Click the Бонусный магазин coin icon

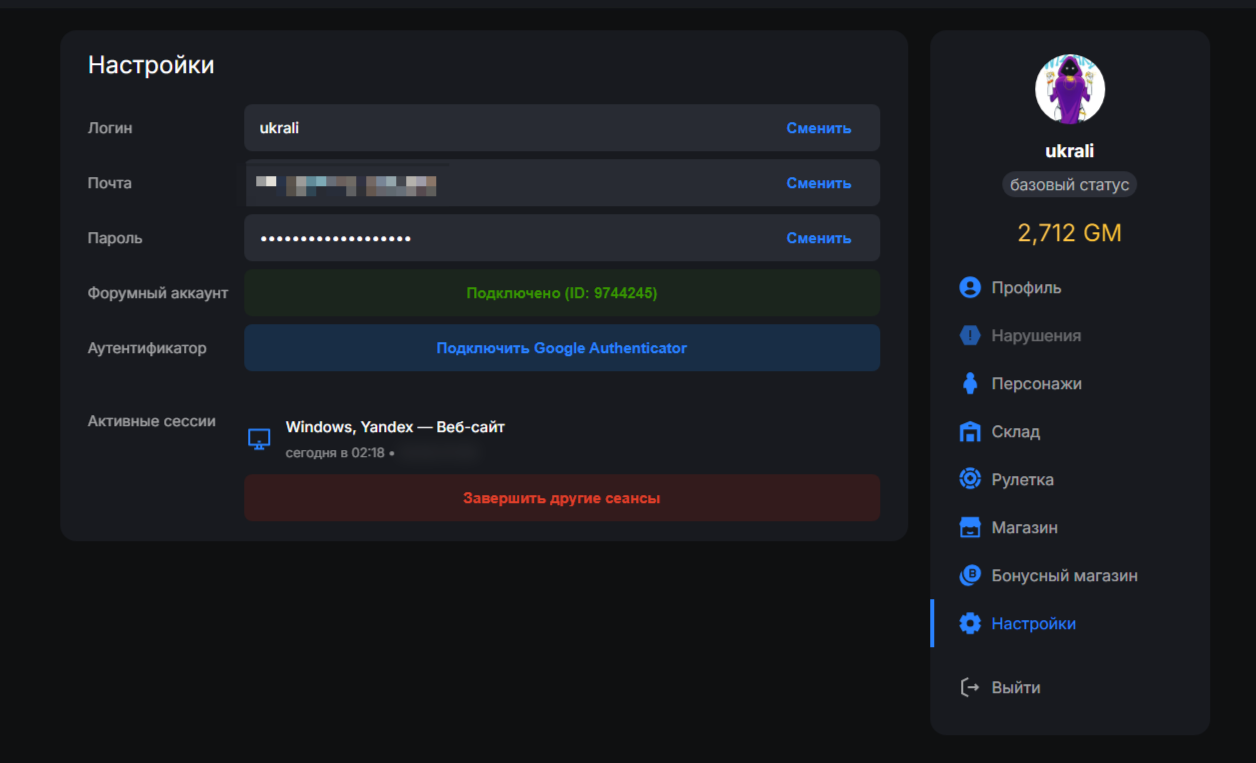(969, 576)
